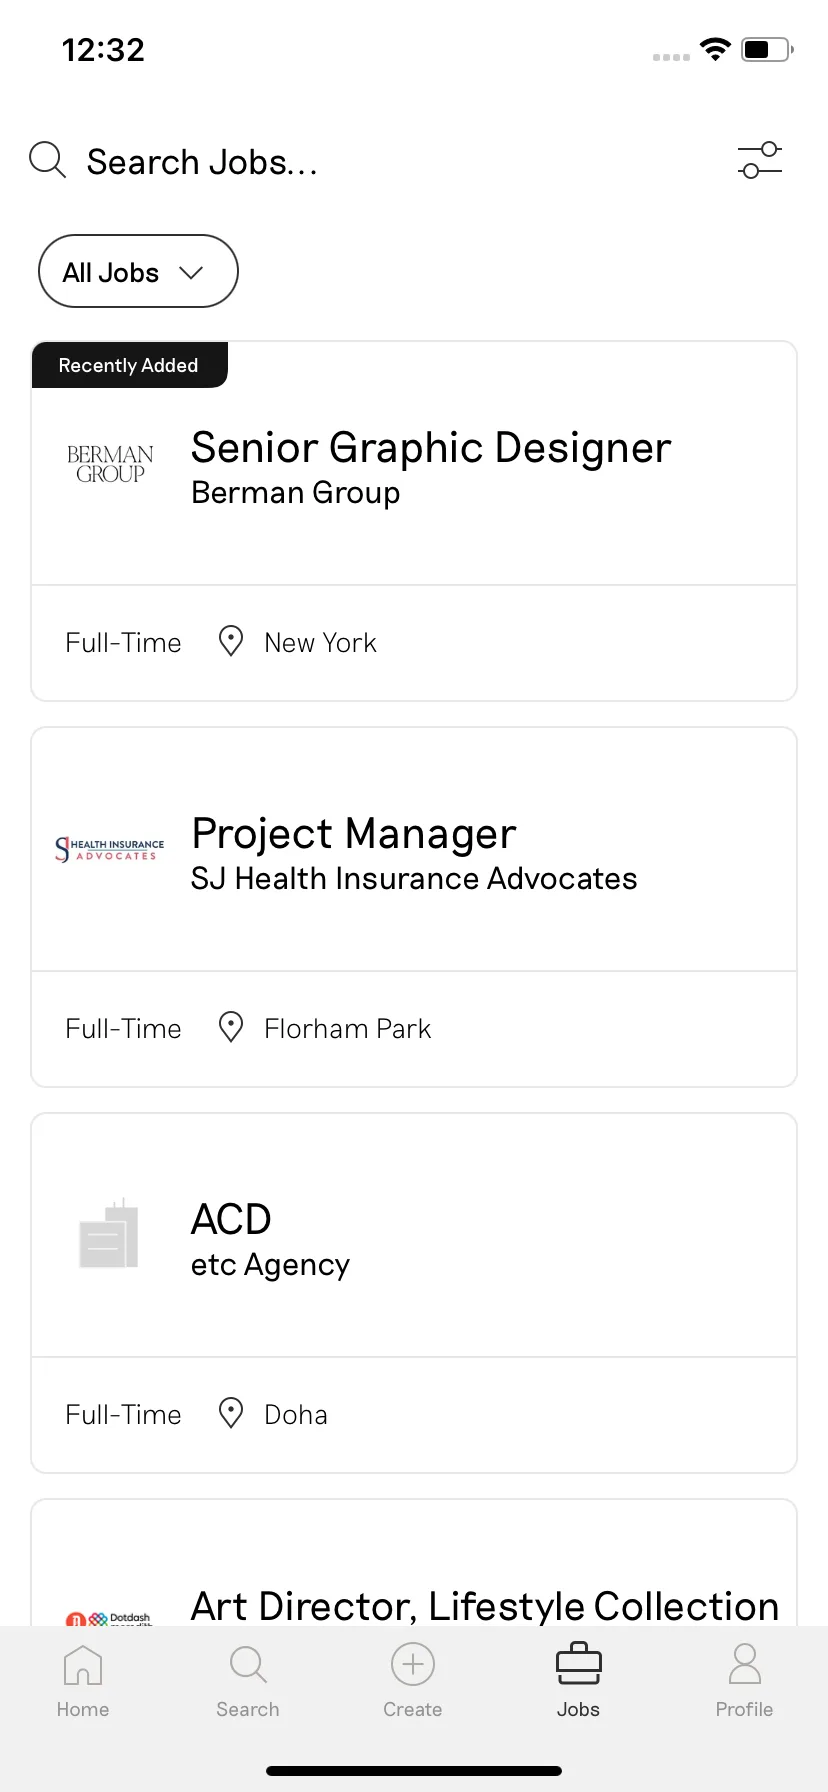Image resolution: width=828 pixels, height=1792 pixels.
Task: Tap the Berman Group logo
Action: click(x=110, y=465)
